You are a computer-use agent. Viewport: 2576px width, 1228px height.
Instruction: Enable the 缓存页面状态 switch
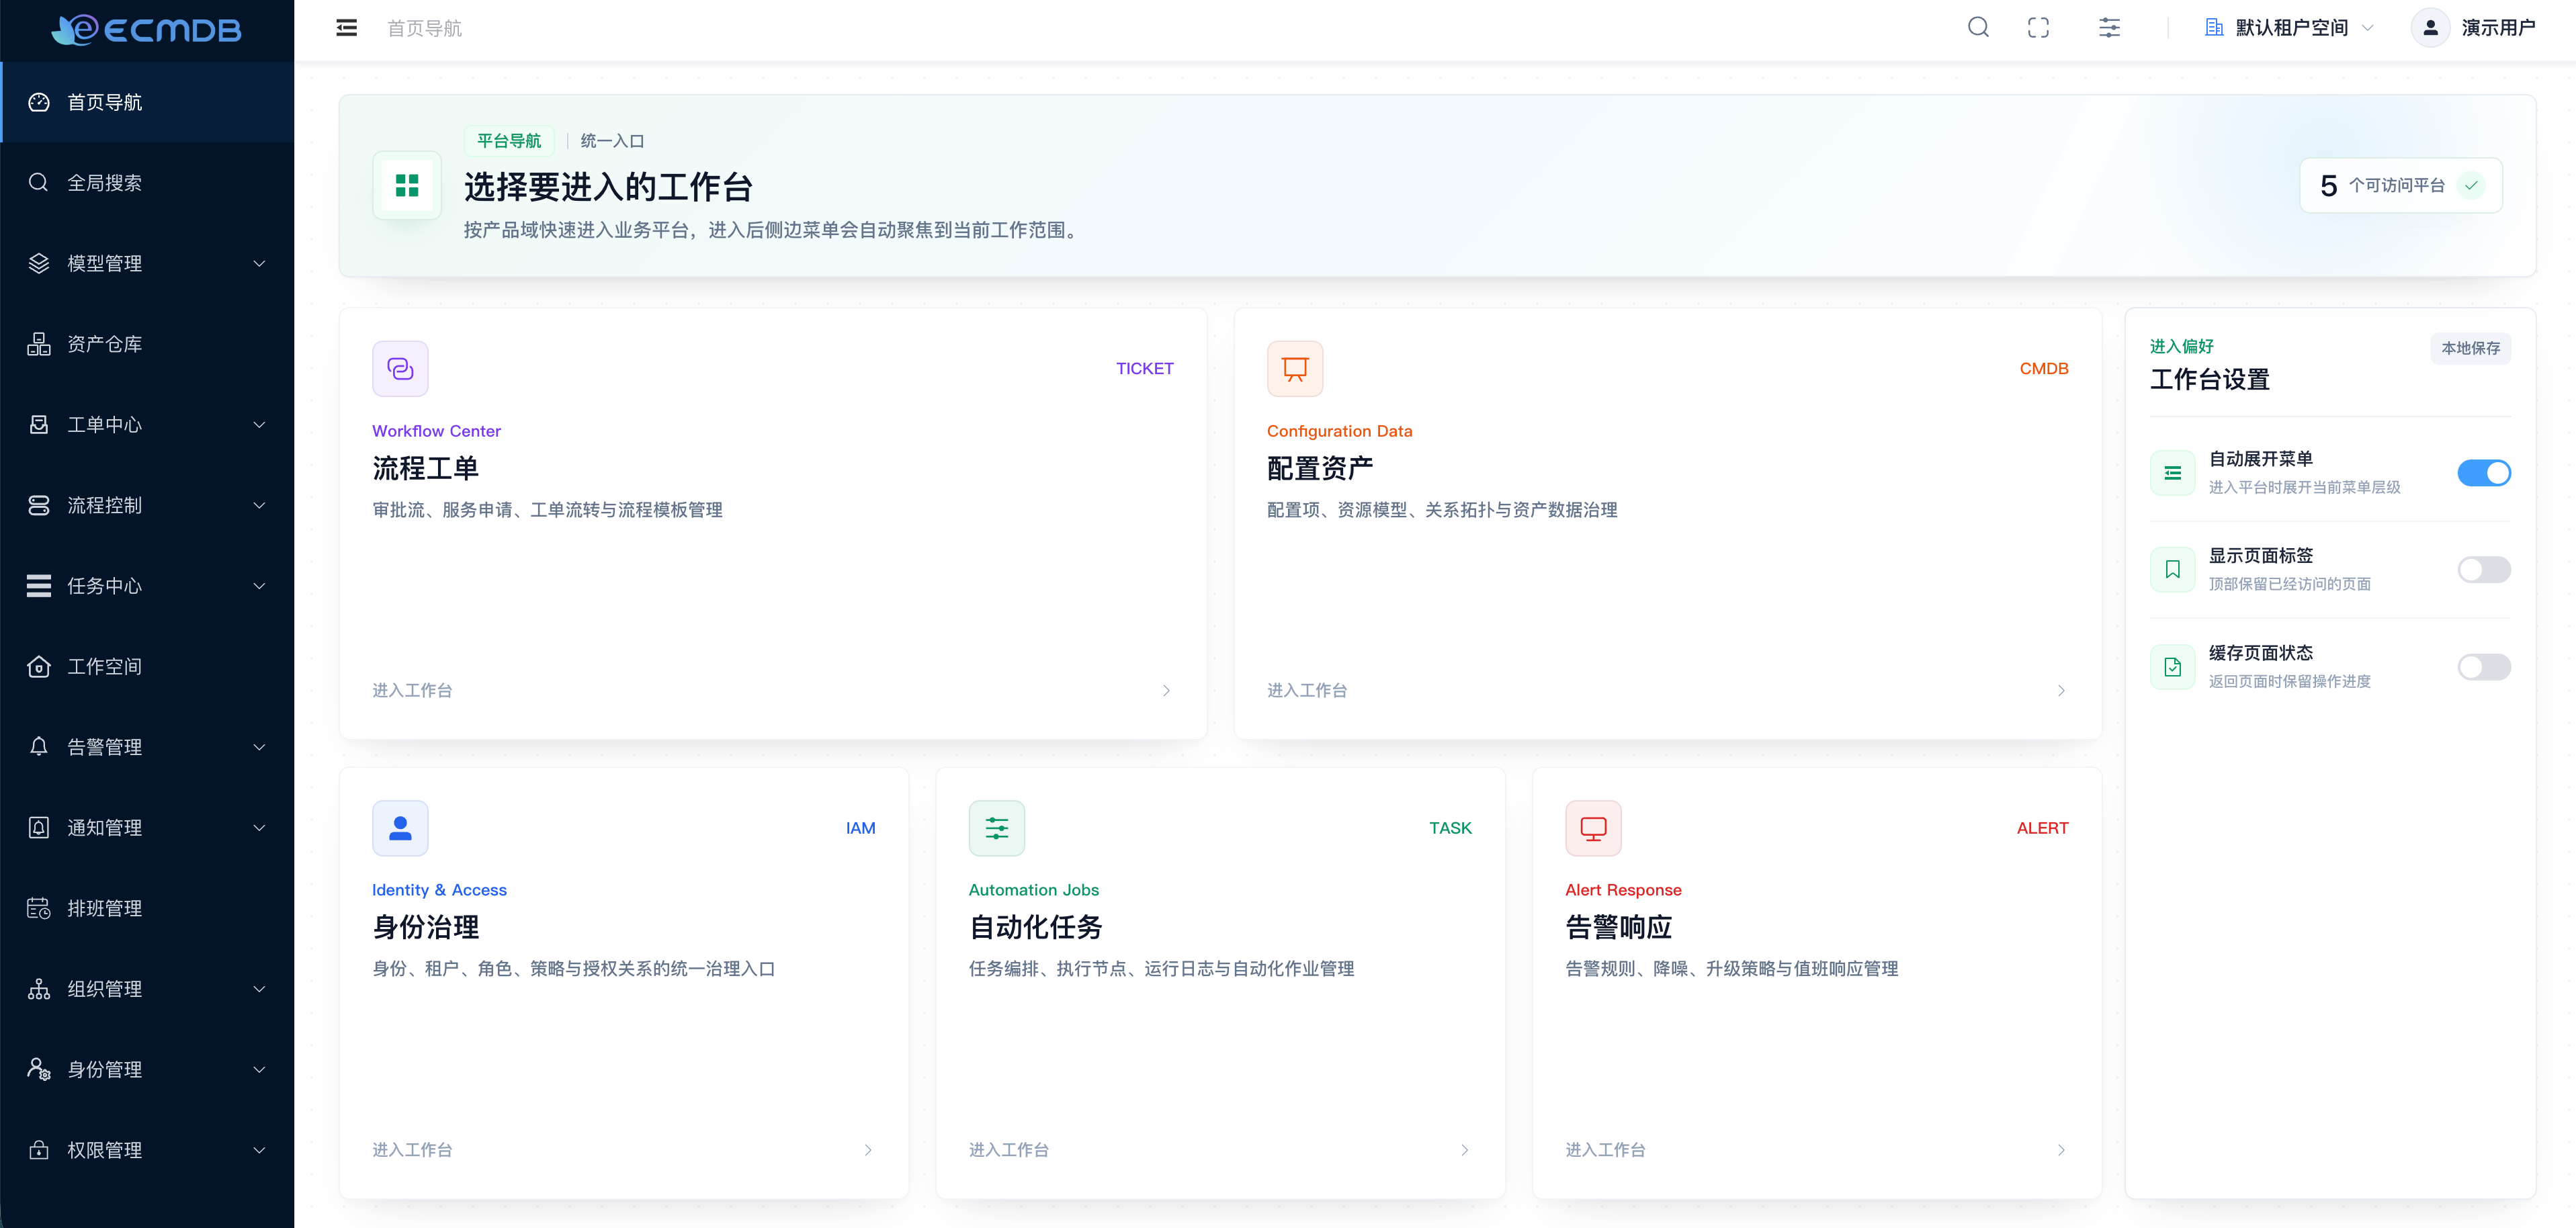coord(2484,667)
